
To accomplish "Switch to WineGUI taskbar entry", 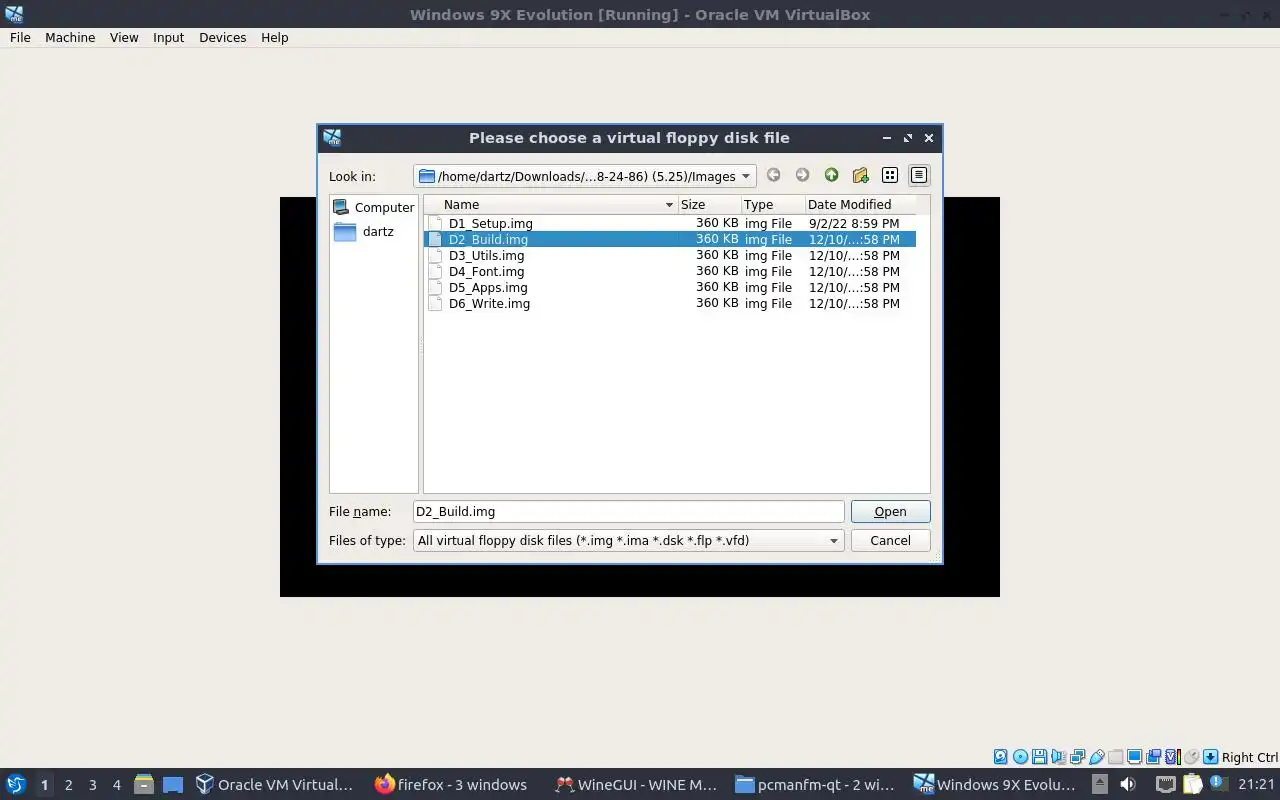I will (636, 784).
